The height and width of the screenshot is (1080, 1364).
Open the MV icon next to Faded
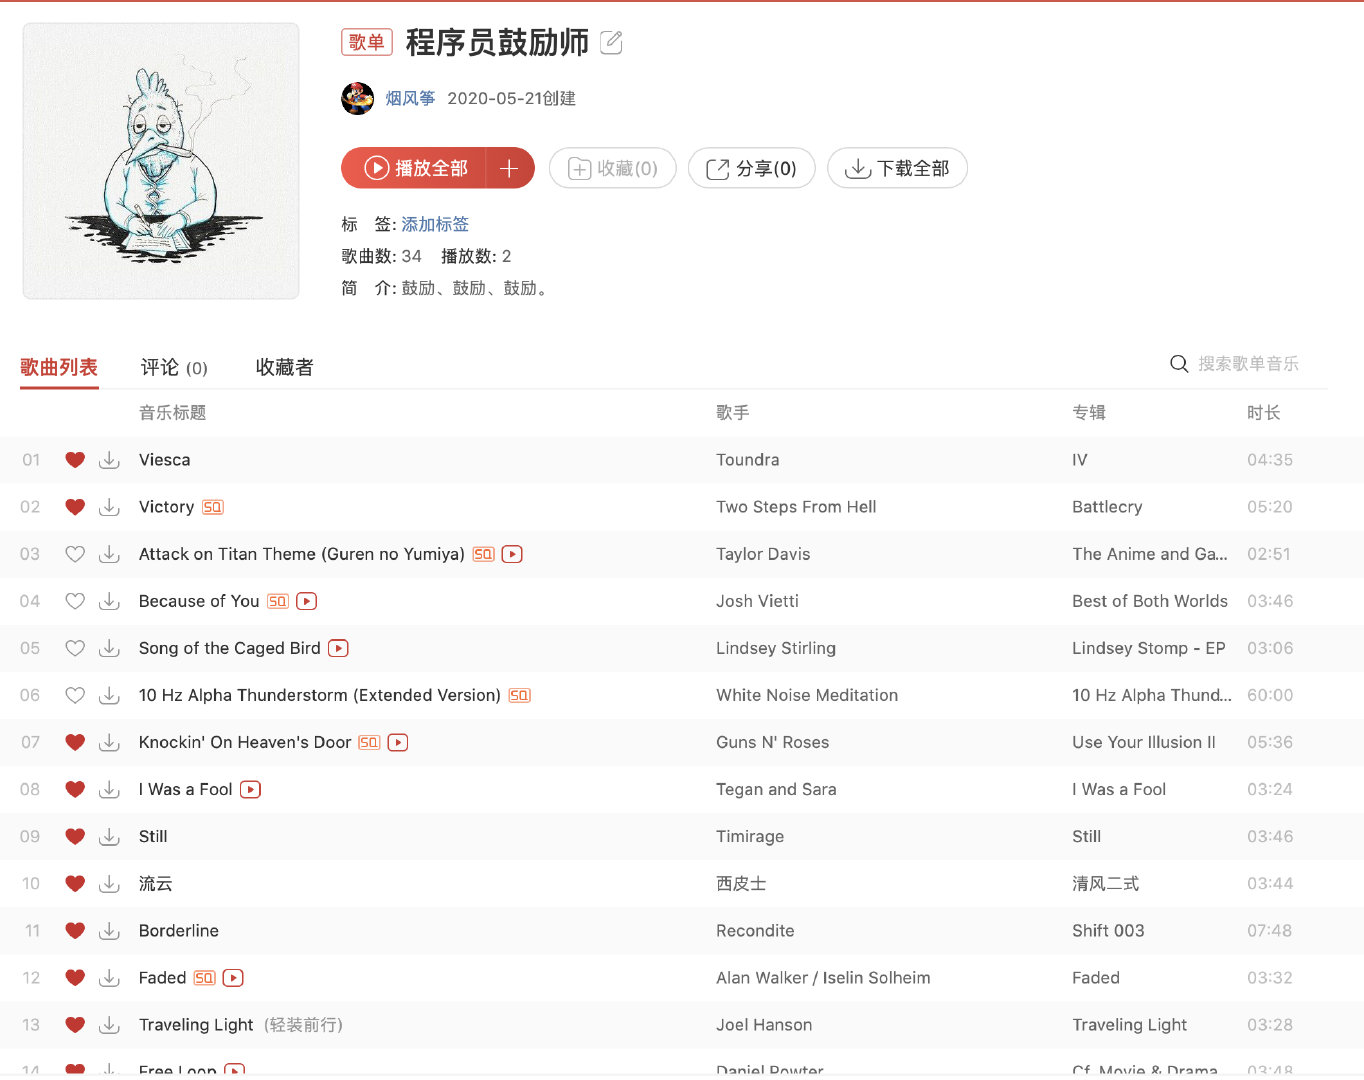[233, 978]
